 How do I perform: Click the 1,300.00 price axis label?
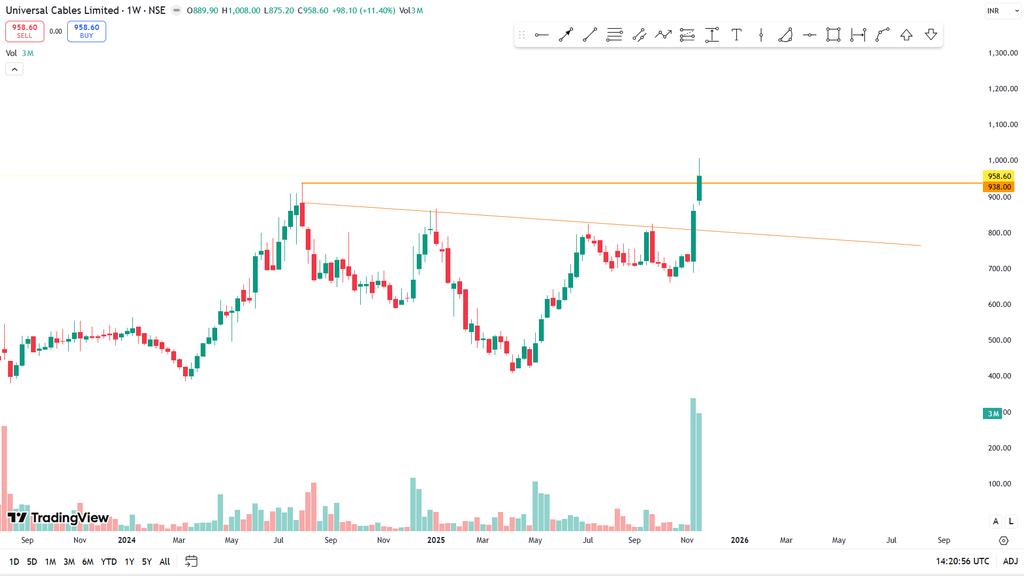[1002, 53]
